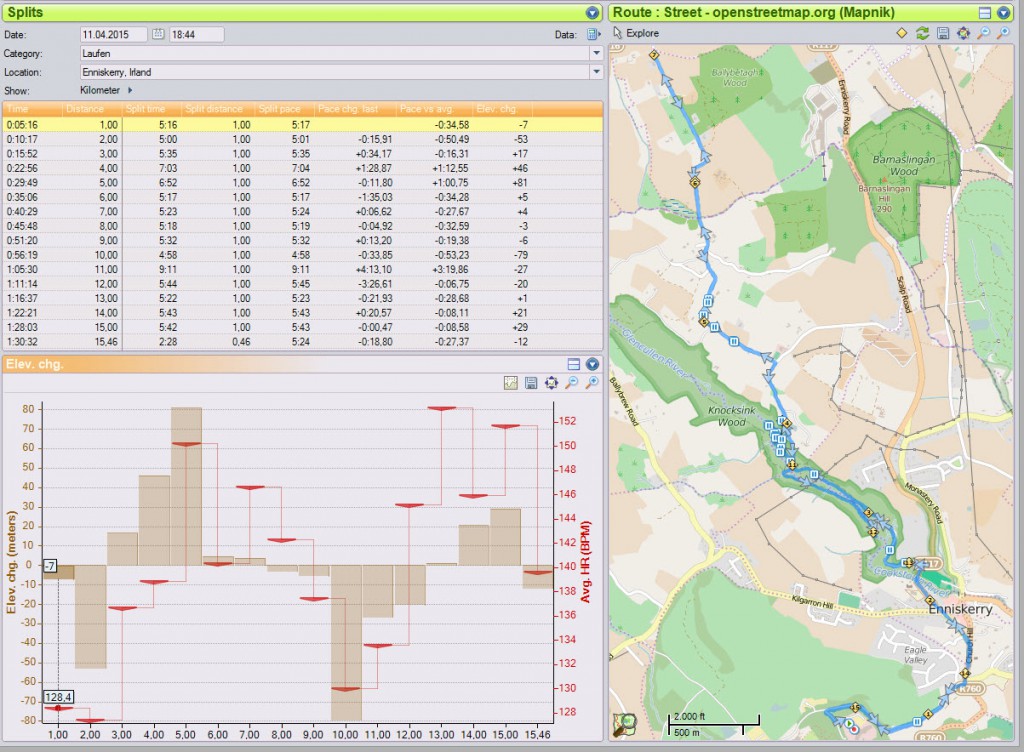Open the Route panel dropdown menu

click(1003, 12)
